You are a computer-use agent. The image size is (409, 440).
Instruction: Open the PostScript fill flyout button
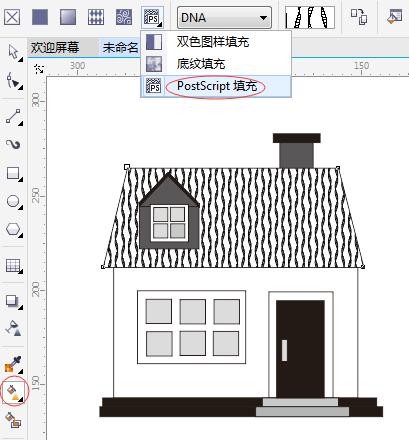(152, 17)
